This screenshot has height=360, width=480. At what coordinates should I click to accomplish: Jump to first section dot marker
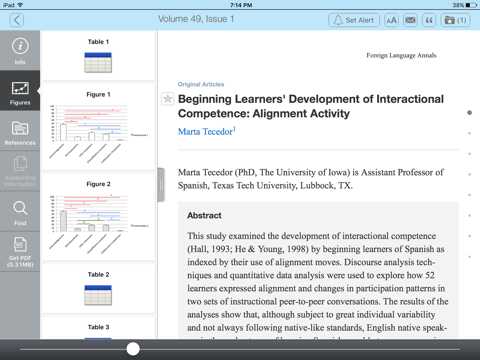(x=469, y=113)
